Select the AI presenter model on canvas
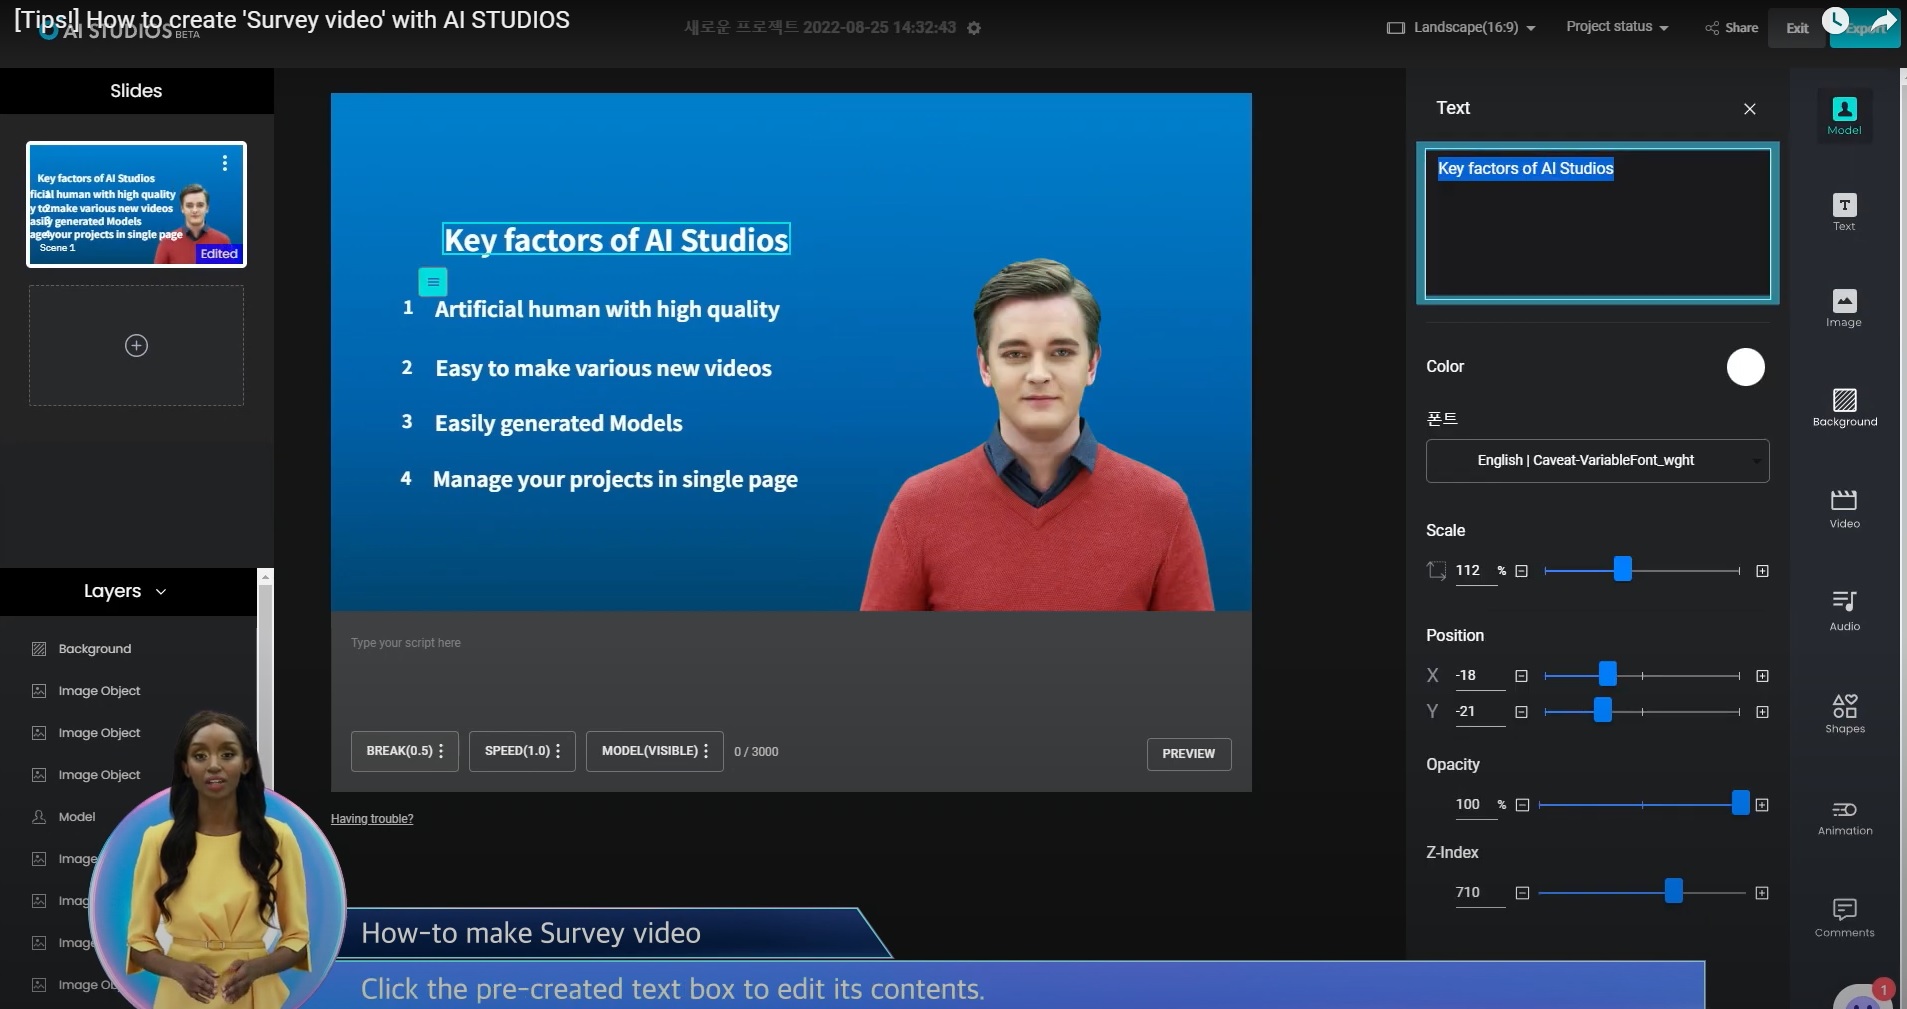This screenshot has width=1907, height=1009. tap(1040, 435)
